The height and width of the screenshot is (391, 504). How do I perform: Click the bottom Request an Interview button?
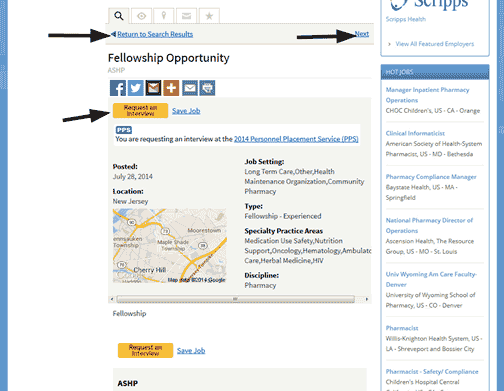(x=145, y=350)
